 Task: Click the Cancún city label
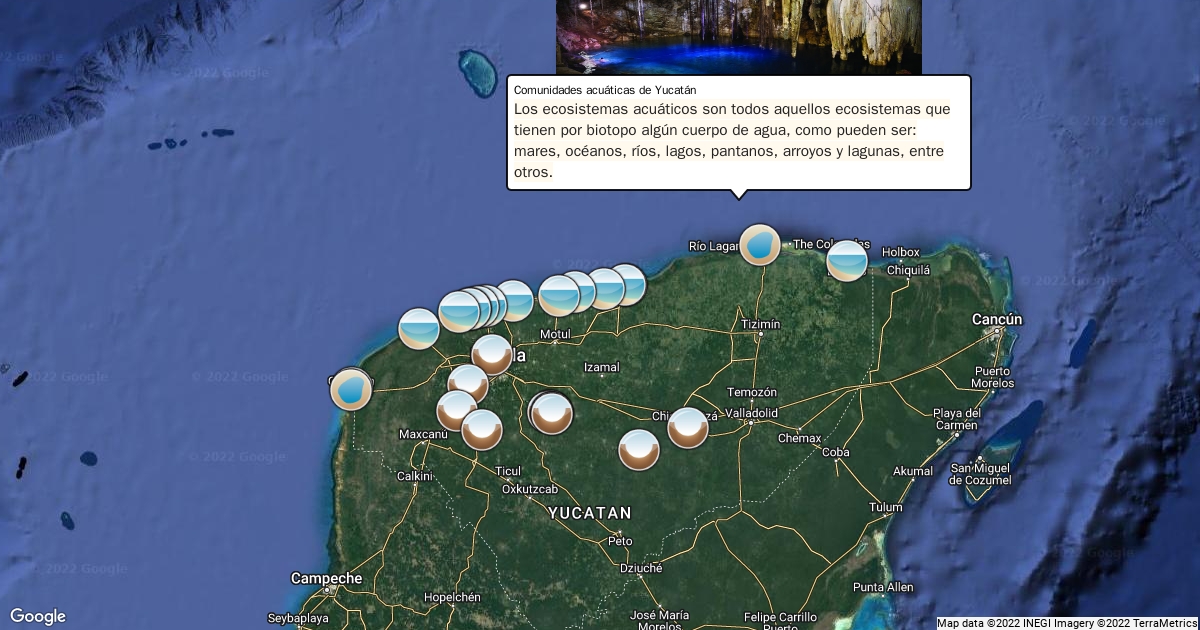[x=997, y=319]
